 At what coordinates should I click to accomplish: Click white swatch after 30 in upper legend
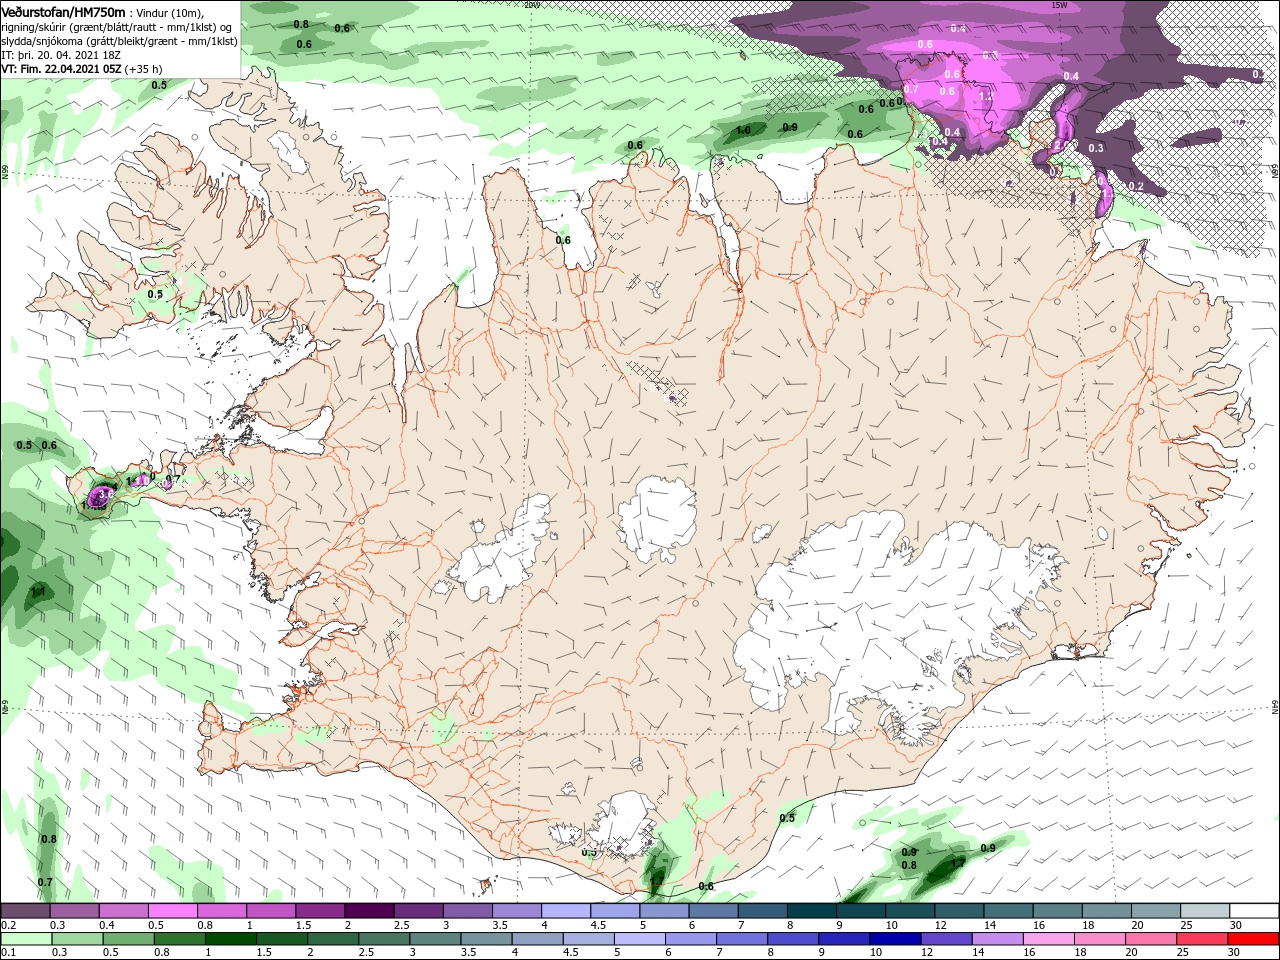click(x=1253, y=910)
